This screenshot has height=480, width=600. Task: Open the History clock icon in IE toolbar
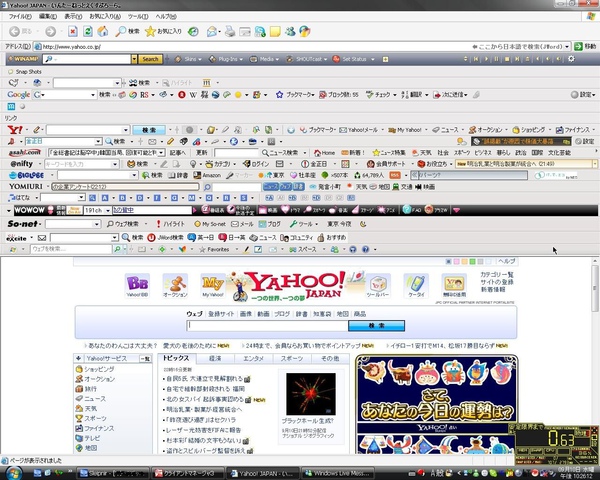tap(193, 31)
